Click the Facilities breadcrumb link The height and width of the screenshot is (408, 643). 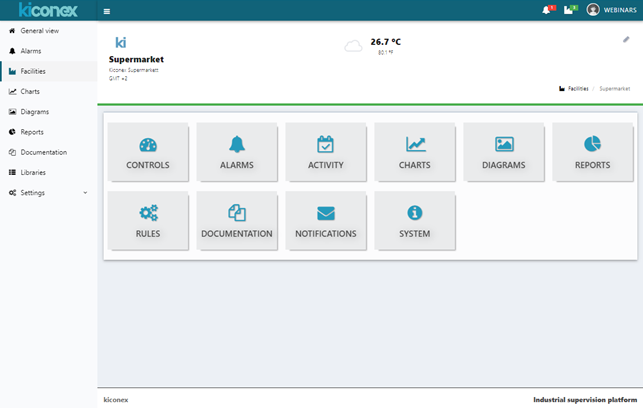pyautogui.click(x=577, y=89)
